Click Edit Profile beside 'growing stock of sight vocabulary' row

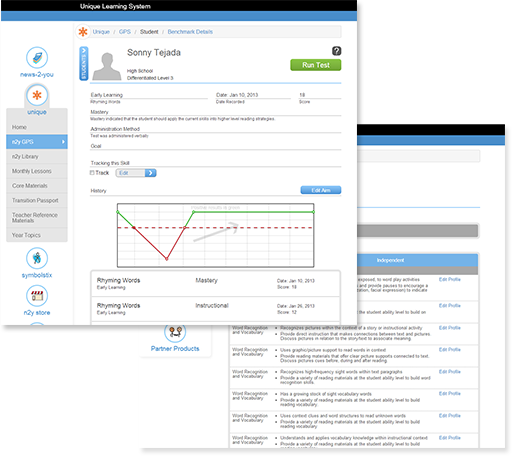pos(450,393)
